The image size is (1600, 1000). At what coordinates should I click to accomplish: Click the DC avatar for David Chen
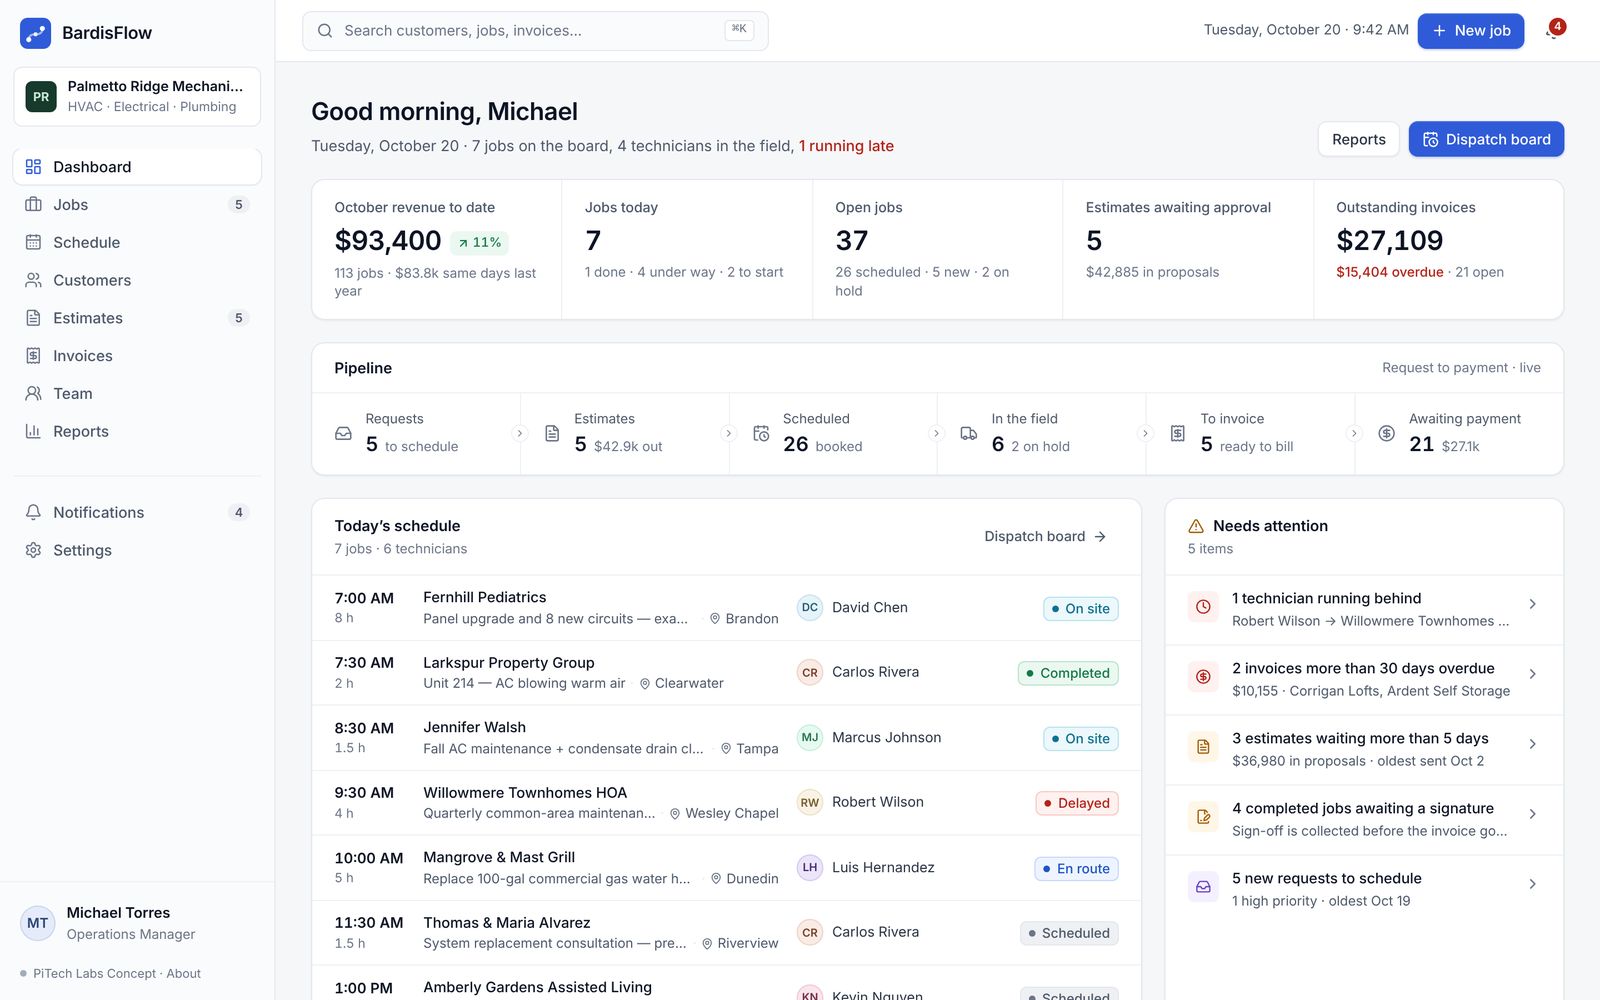tap(810, 607)
